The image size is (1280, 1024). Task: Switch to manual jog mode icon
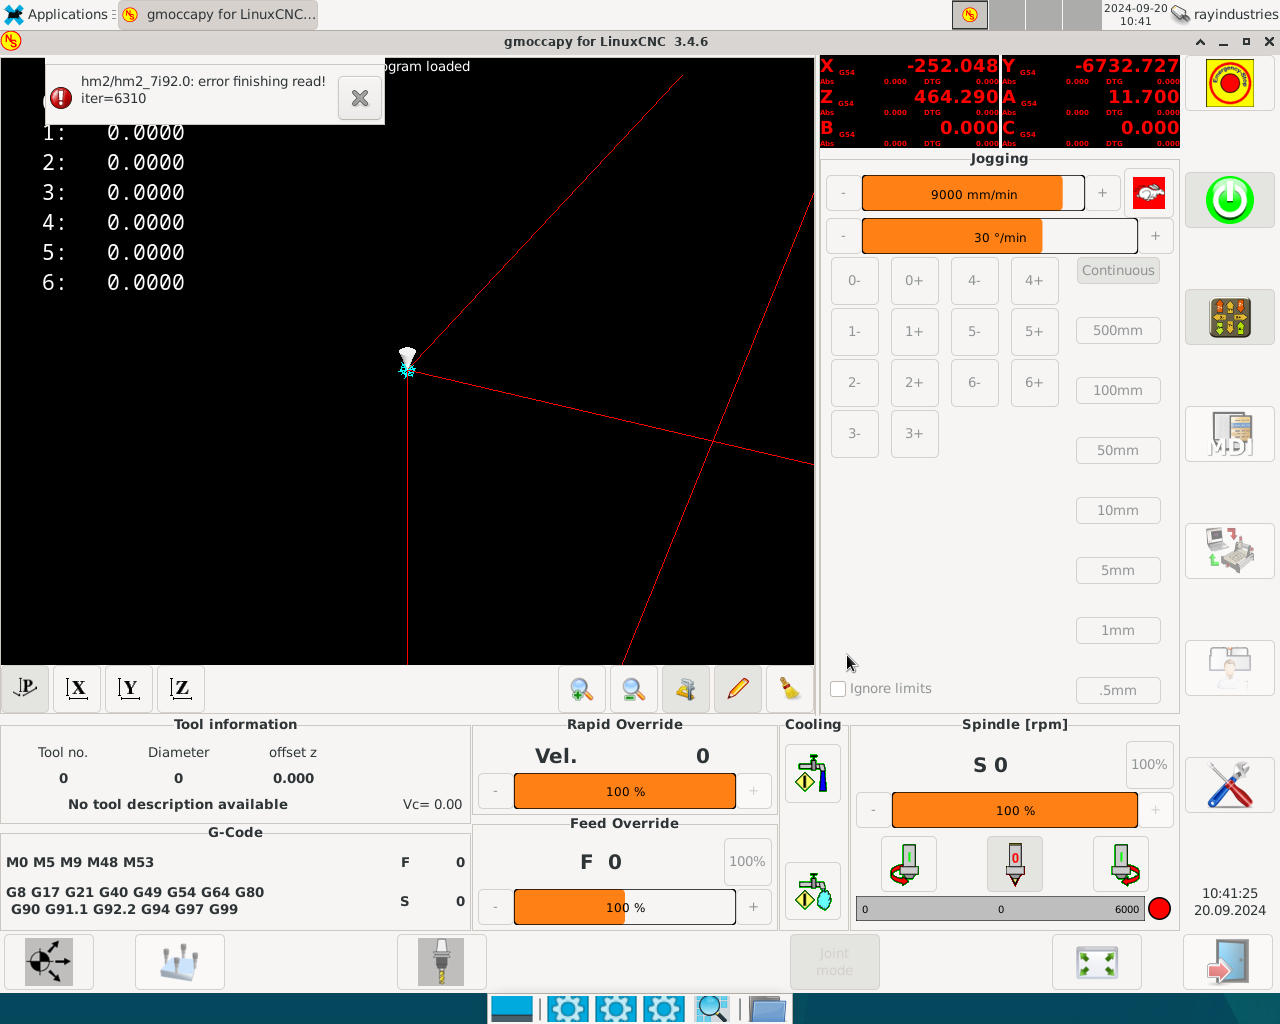[x=1229, y=317]
